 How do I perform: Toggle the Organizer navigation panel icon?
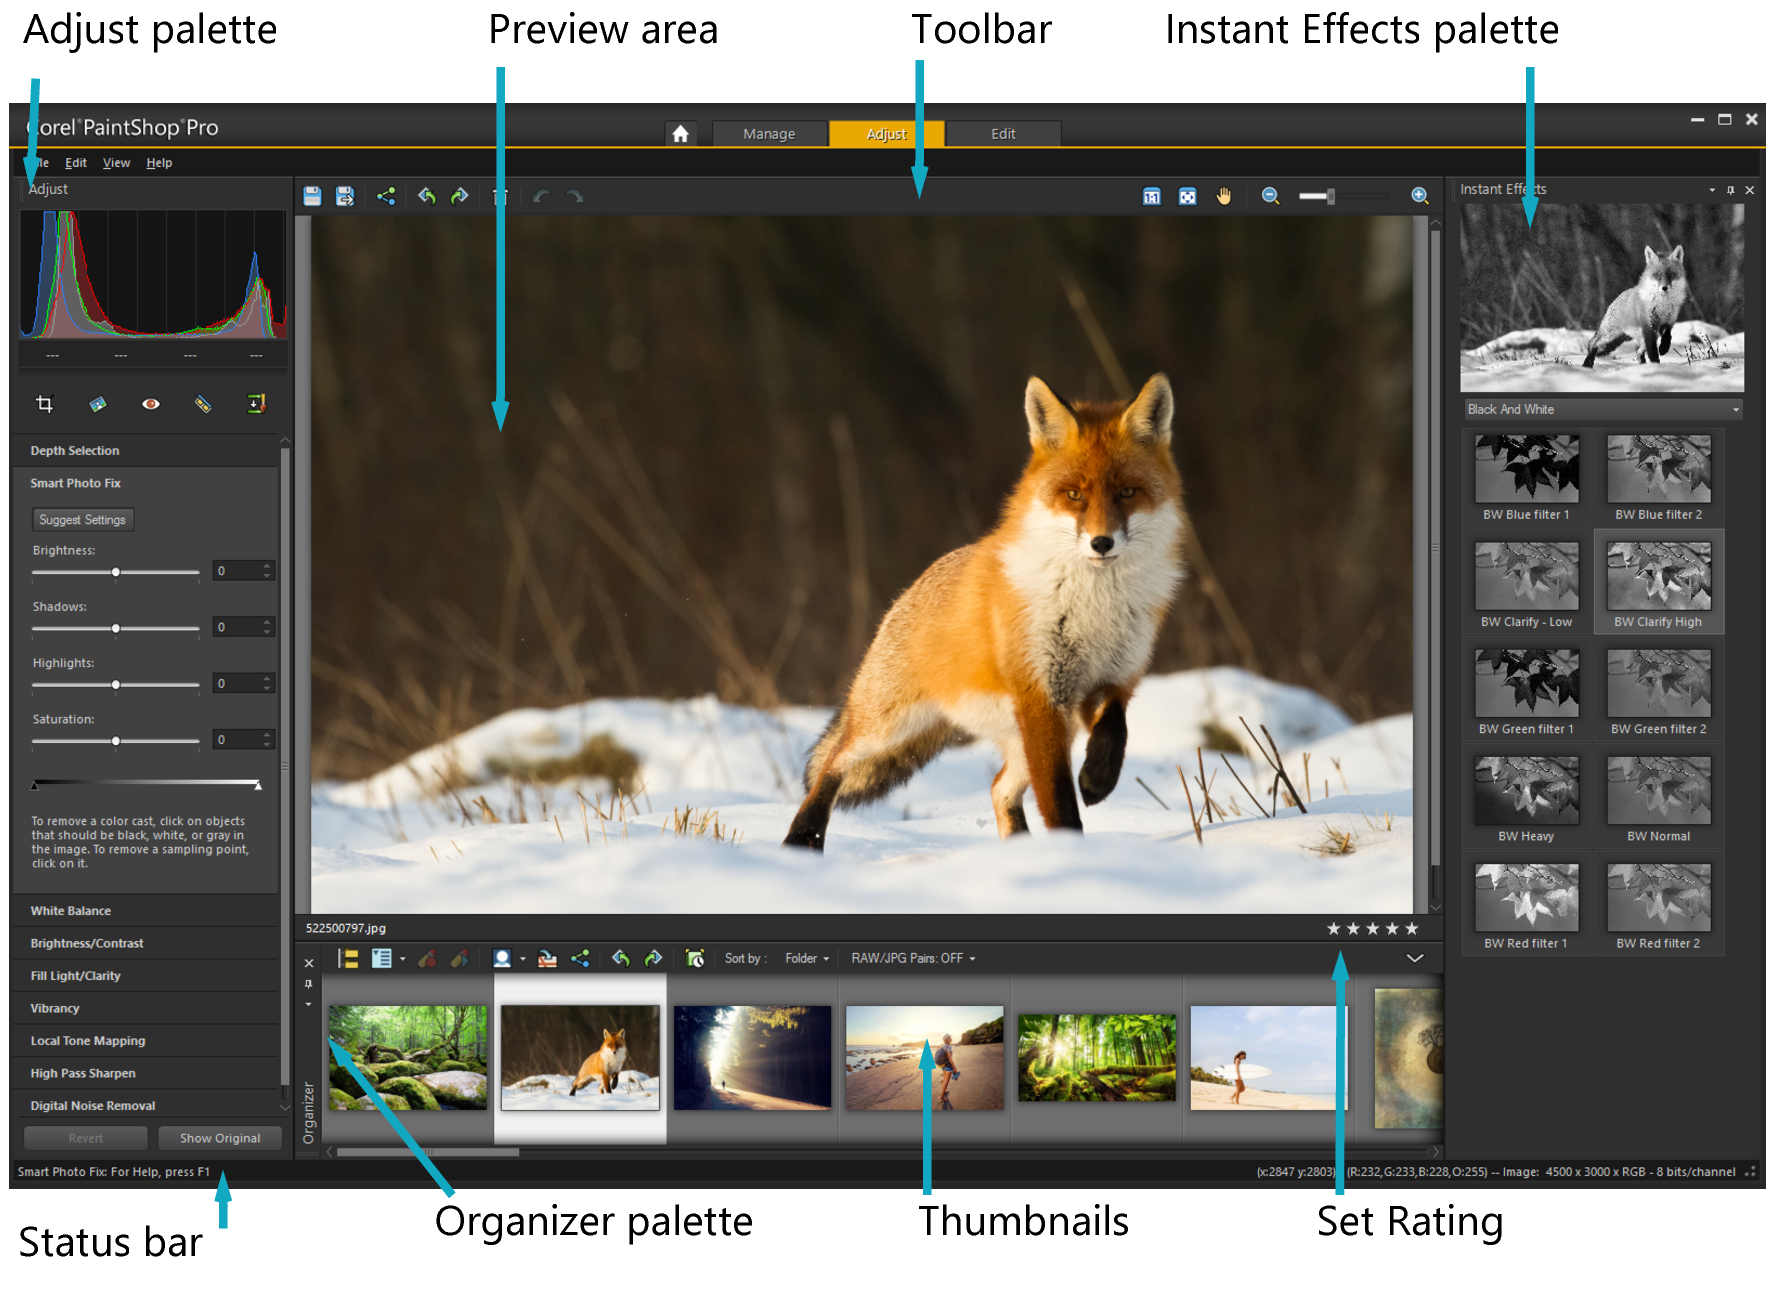tap(348, 959)
